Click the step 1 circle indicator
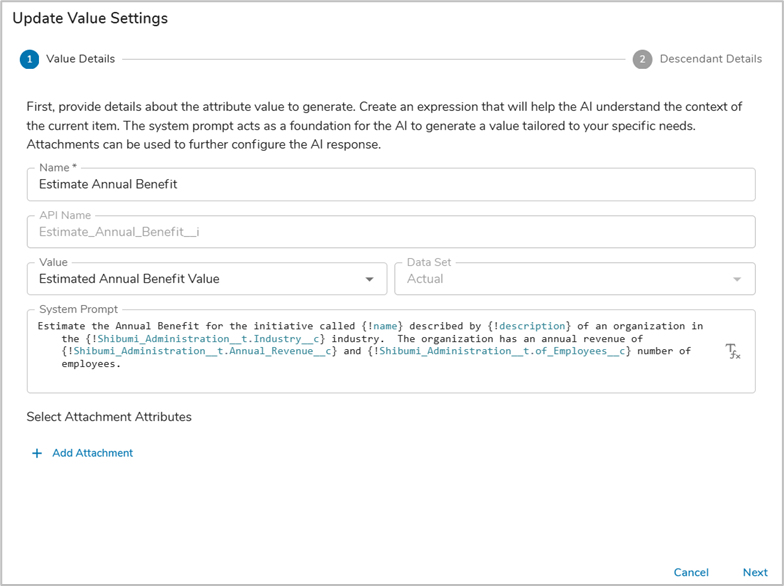 click(x=29, y=59)
